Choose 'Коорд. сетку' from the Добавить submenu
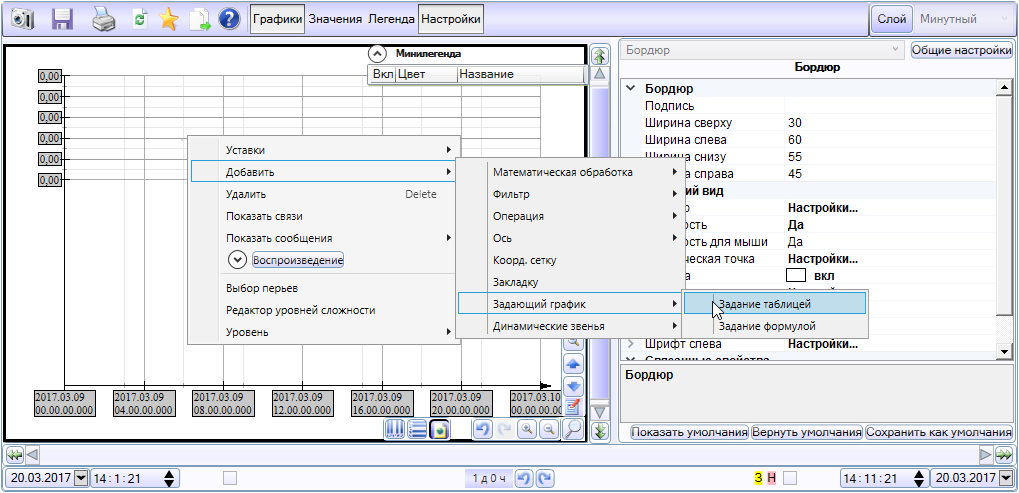 point(569,260)
